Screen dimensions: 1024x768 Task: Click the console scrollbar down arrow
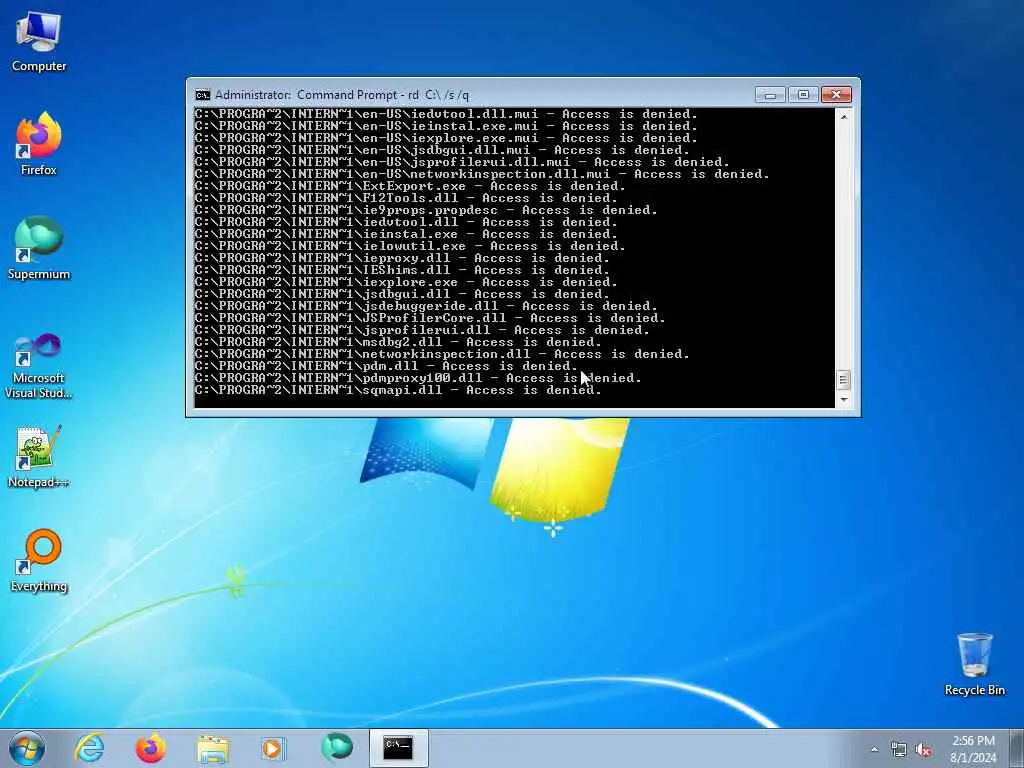coord(843,400)
